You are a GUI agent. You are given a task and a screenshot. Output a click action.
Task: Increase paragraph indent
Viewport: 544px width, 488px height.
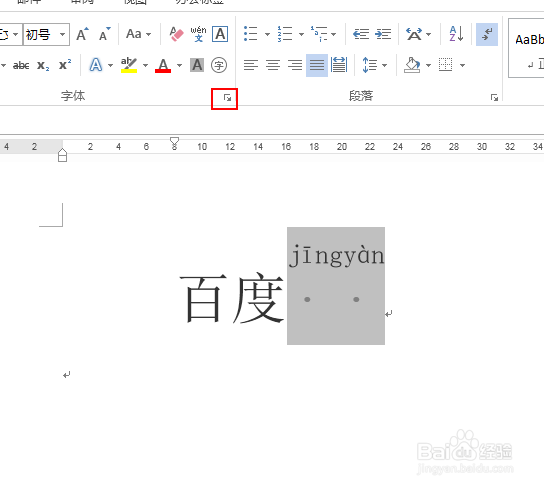[383, 34]
